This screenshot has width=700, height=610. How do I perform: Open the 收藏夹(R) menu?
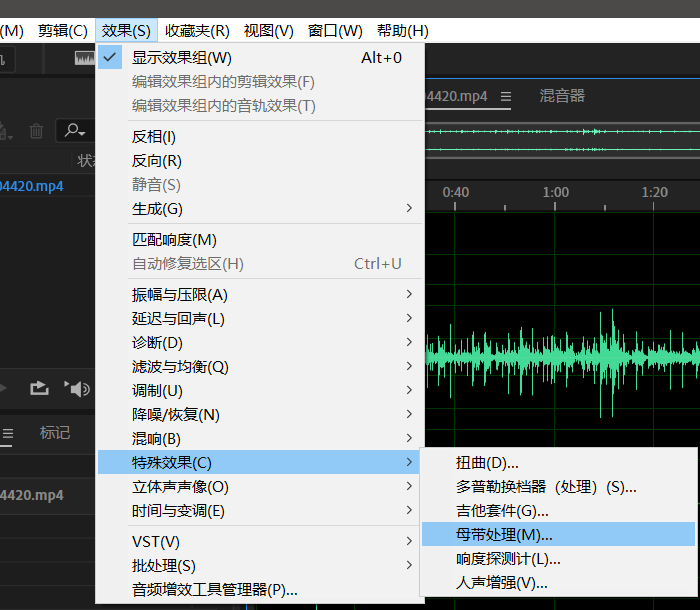coord(197,31)
